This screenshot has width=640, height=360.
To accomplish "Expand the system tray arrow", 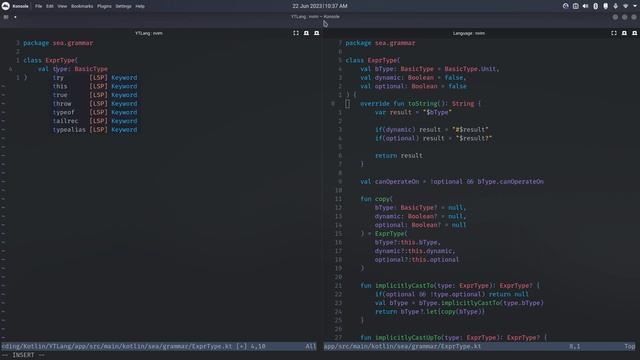I will point(635,6).
